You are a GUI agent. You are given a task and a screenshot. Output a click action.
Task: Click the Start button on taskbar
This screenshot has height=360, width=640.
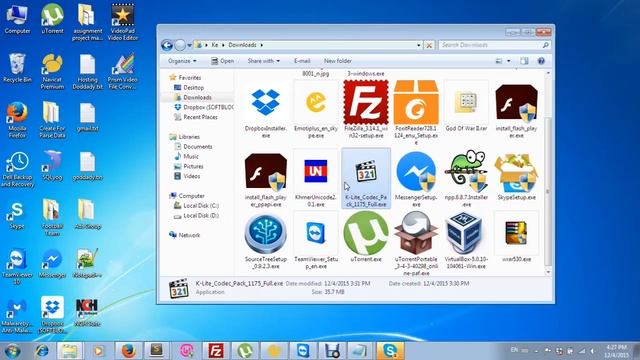click(x=12, y=351)
